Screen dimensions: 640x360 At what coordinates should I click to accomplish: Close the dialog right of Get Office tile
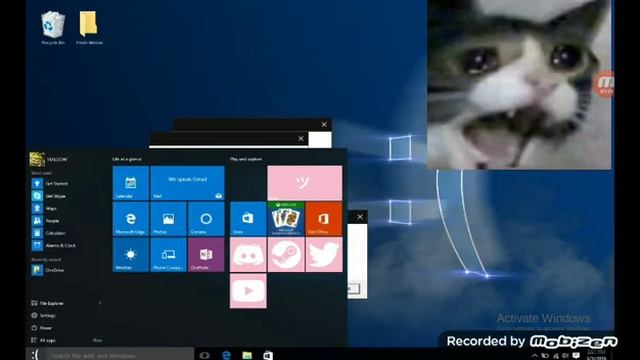(x=360, y=217)
